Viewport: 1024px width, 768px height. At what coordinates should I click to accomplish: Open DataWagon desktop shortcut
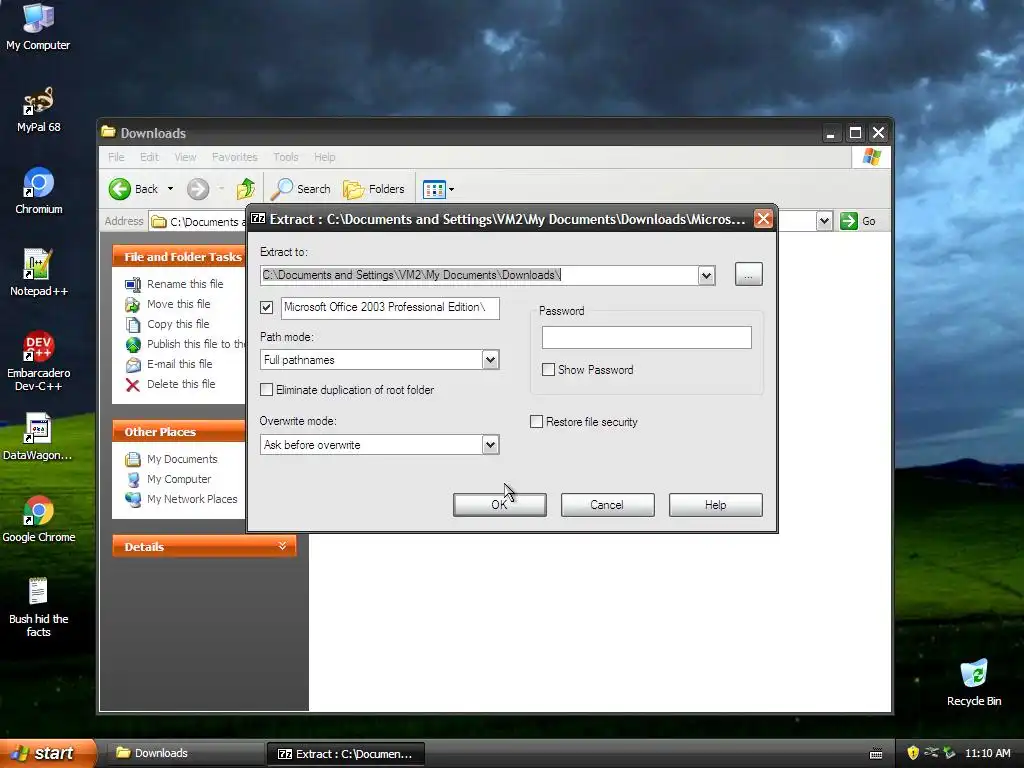click(38, 436)
